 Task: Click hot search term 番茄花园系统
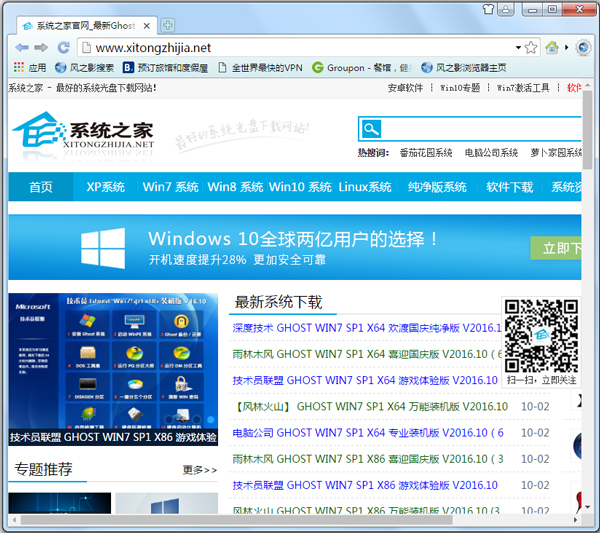point(426,153)
